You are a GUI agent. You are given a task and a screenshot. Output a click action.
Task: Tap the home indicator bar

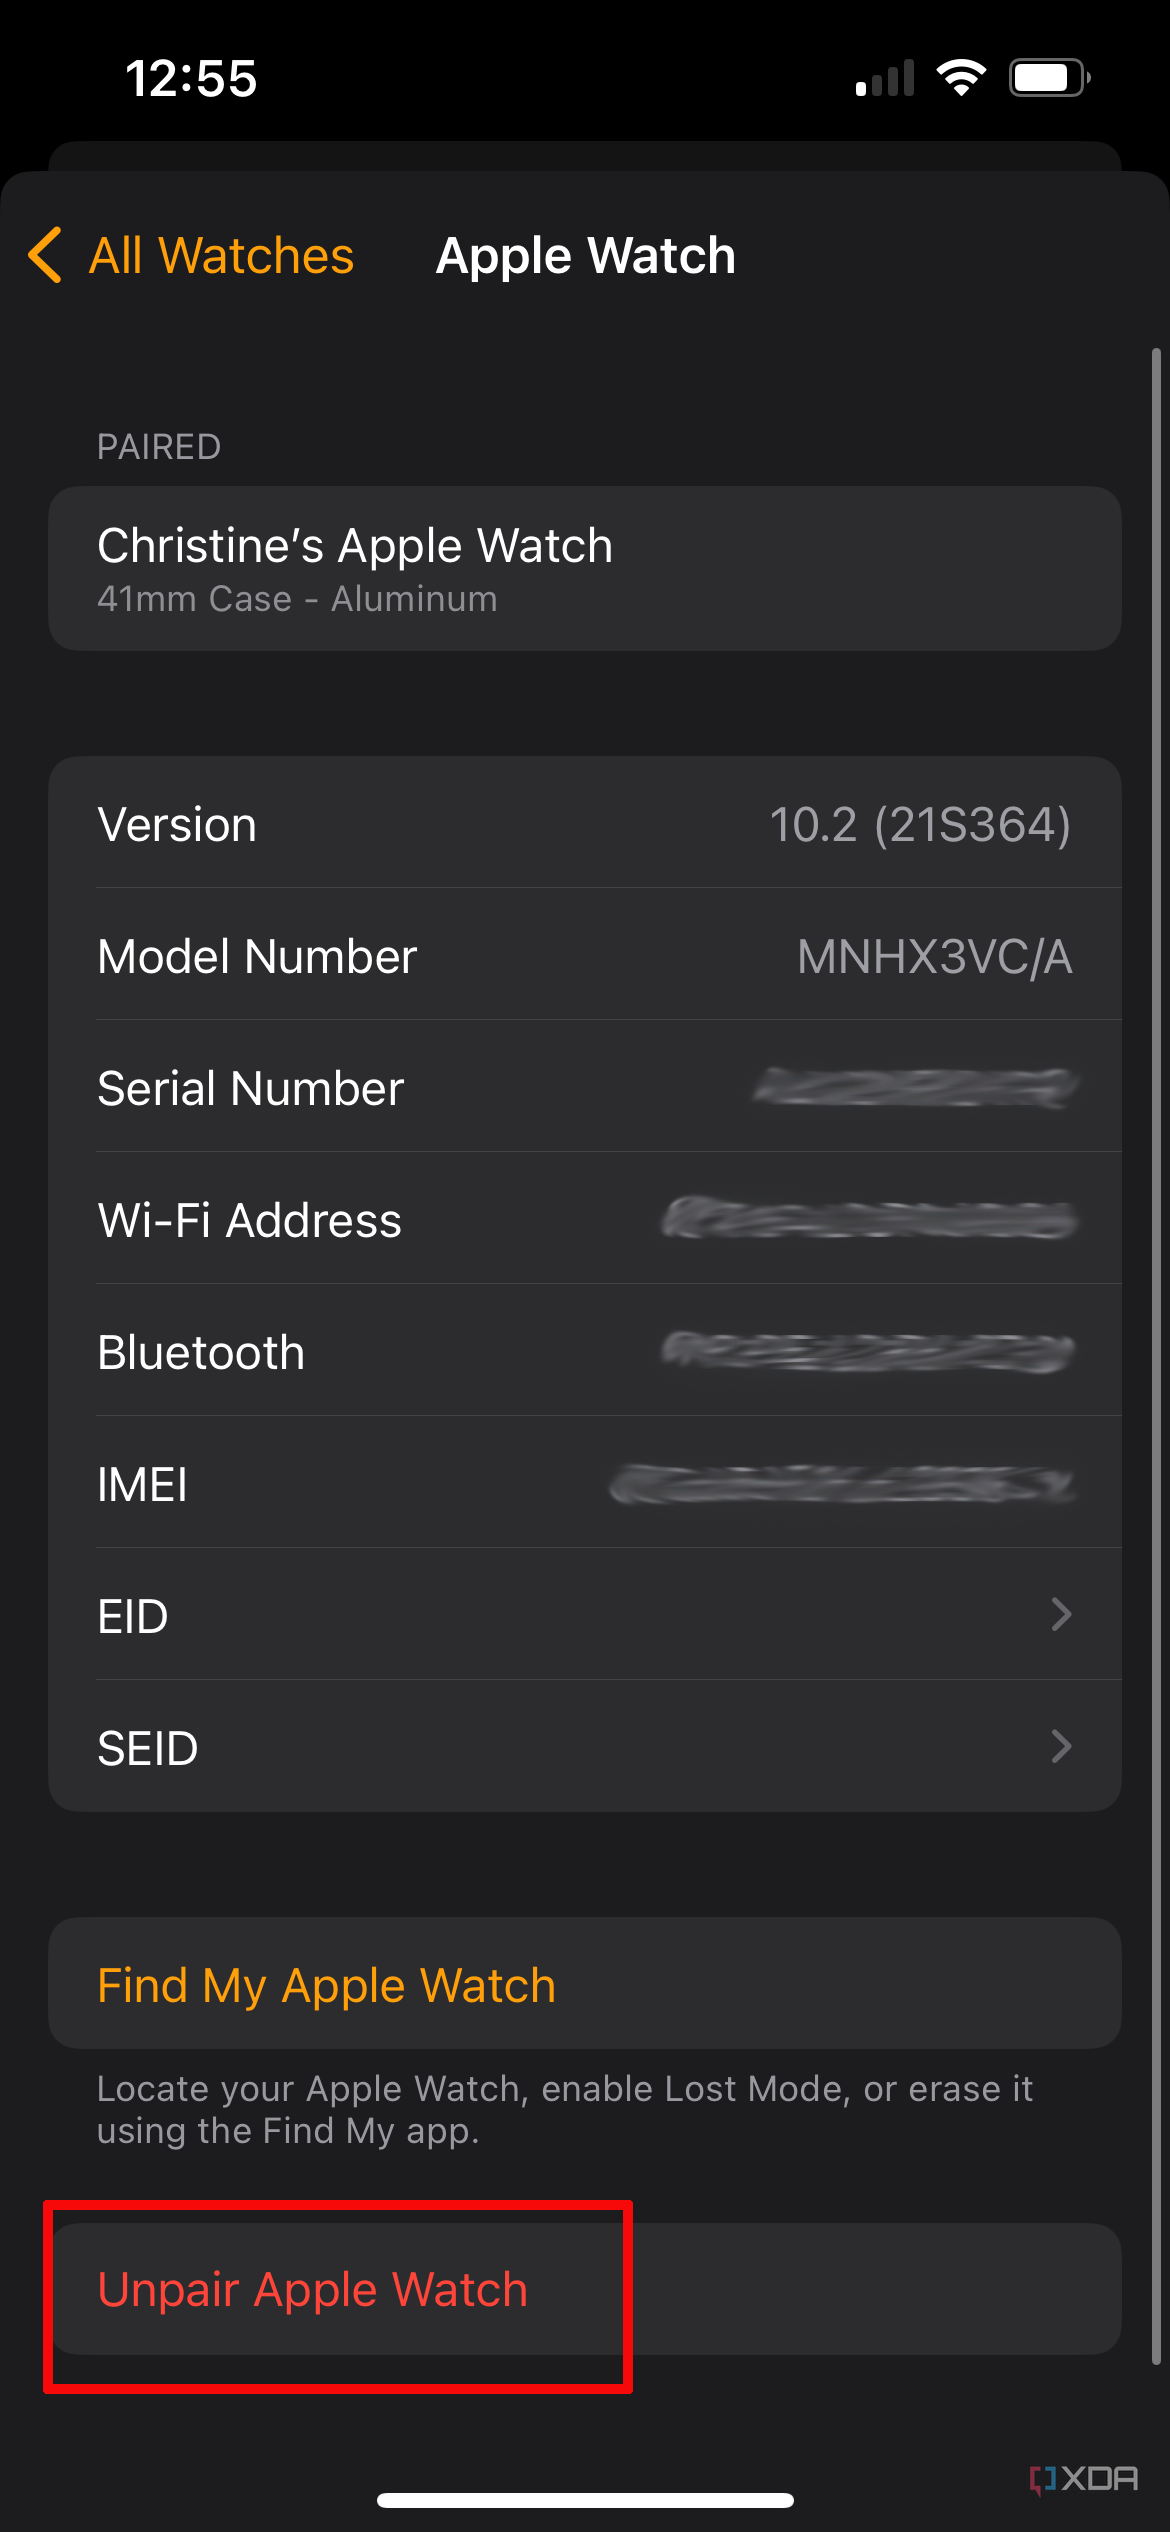tap(585, 2500)
